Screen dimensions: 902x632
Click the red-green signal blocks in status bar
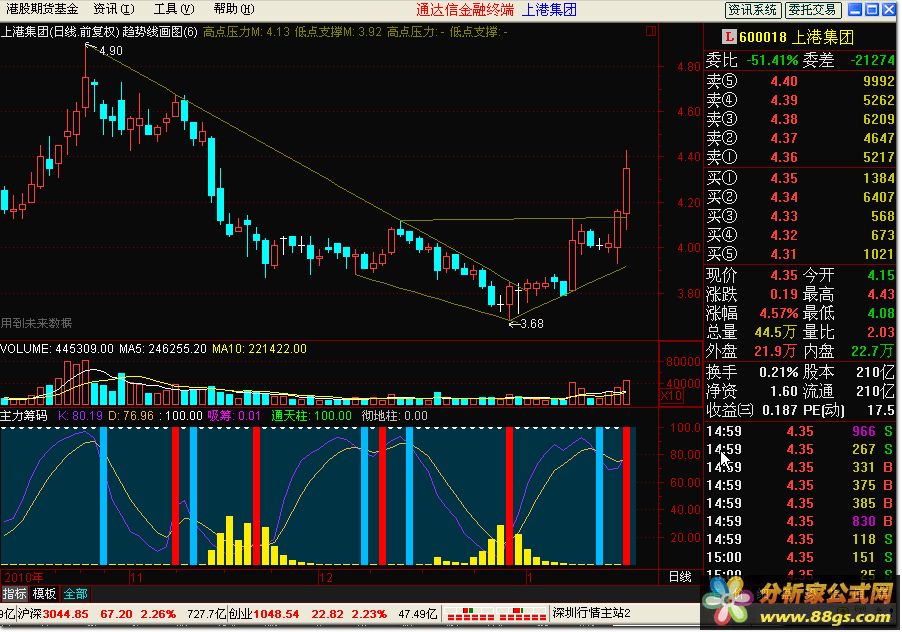pyautogui.click(x=497, y=614)
